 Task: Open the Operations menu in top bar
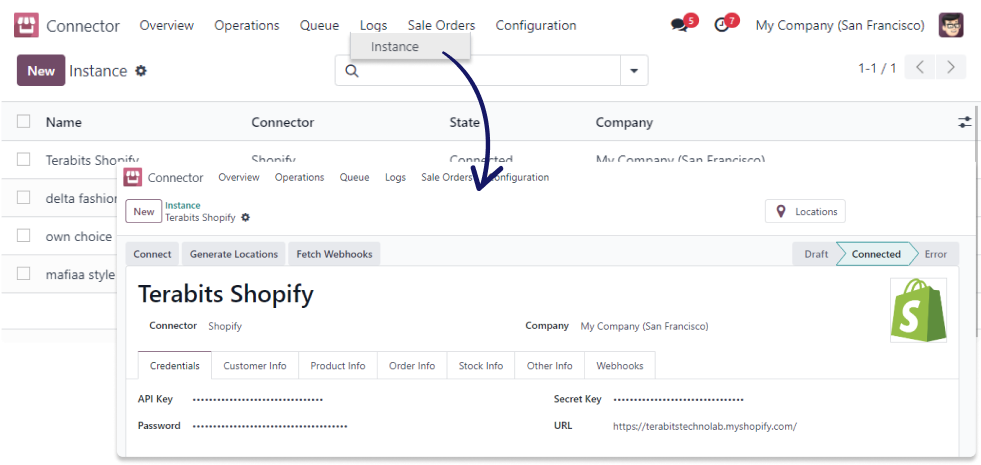[247, 26]
